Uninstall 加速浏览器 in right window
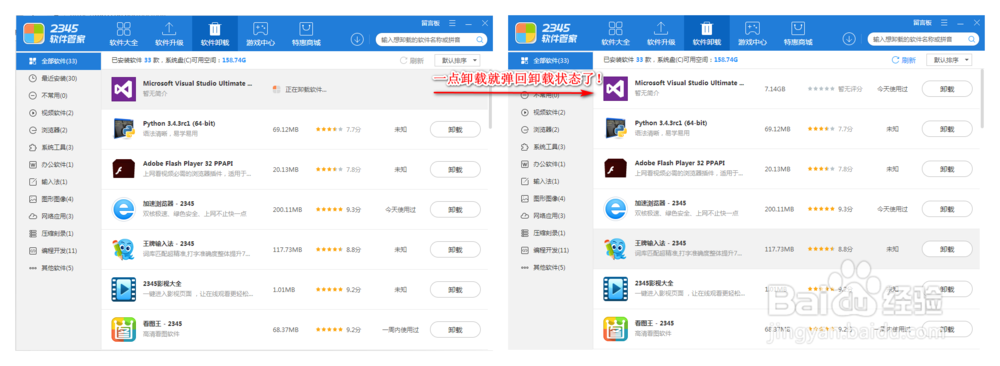1000x366 pixels. [x=947, y=210]
